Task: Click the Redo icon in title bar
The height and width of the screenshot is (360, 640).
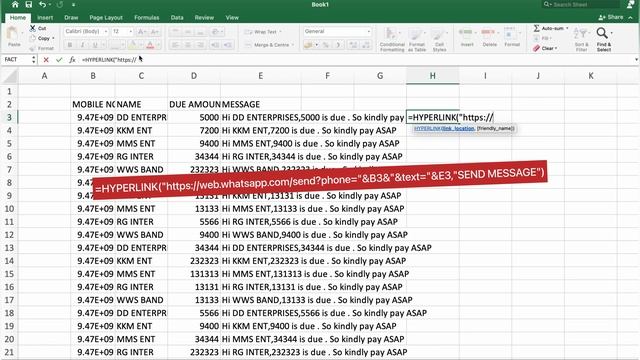Action: [x=60, y=4]
